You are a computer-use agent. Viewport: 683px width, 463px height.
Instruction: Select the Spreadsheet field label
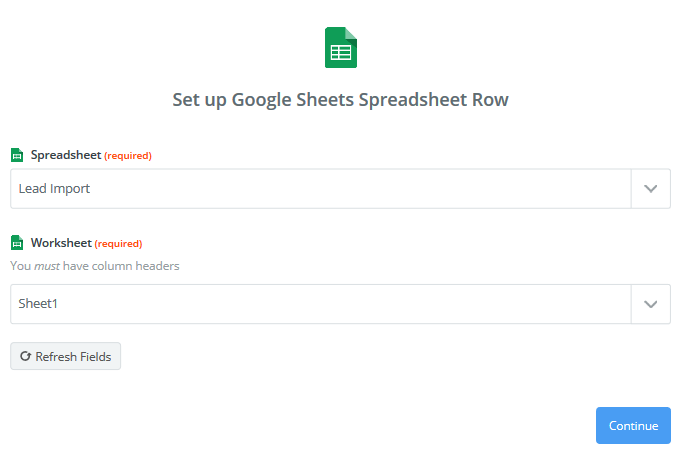[x=66, y=155]
